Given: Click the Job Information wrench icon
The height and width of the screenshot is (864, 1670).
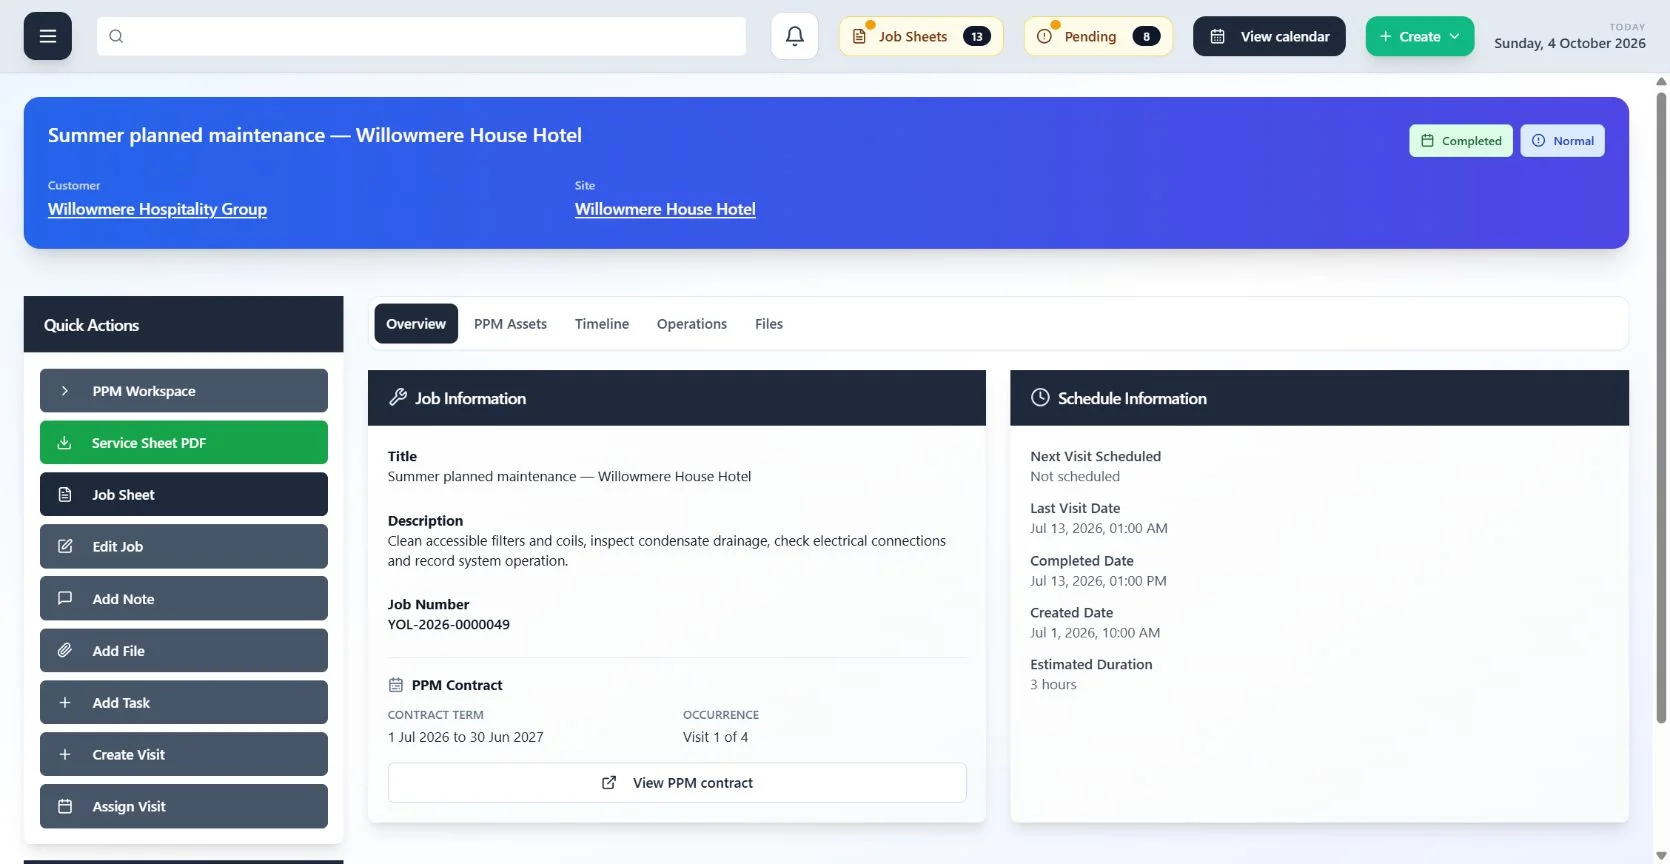Looking at the screenshot, I should click(x=398, y=397).
